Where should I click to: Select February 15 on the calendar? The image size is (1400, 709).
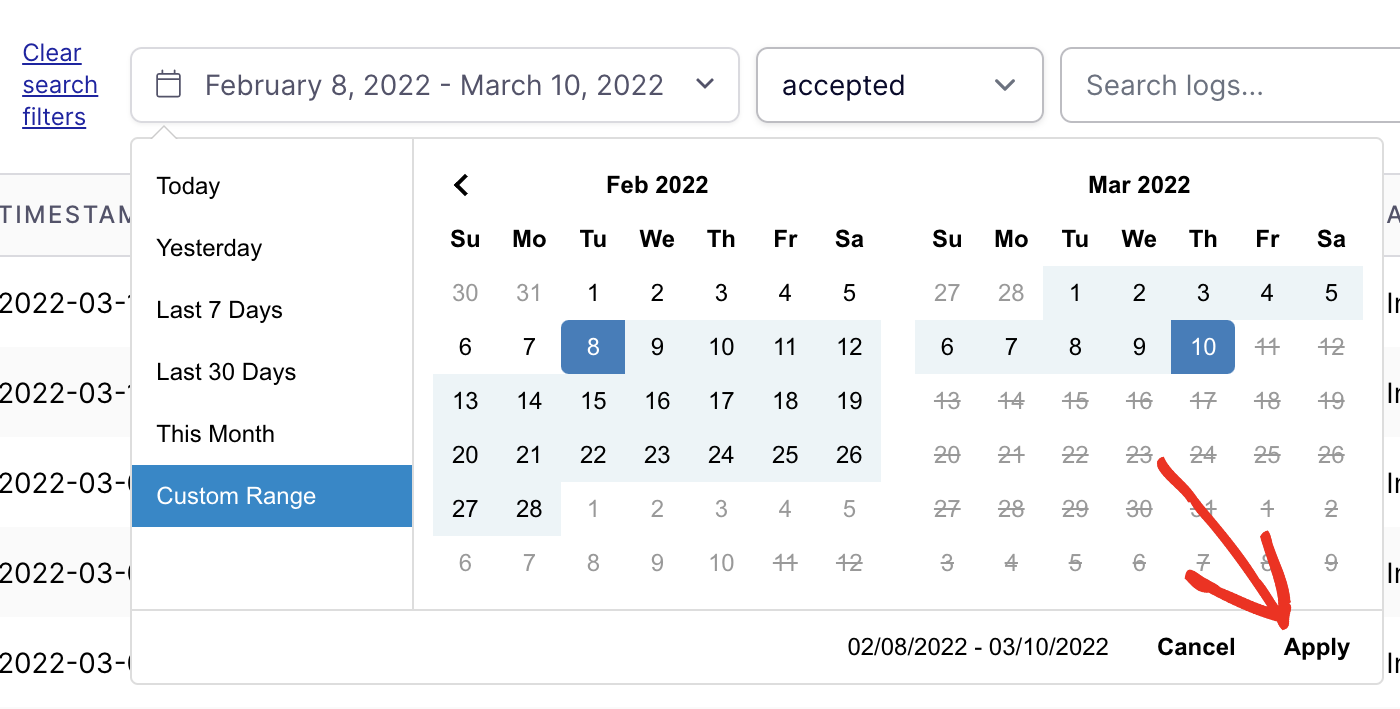593,400
